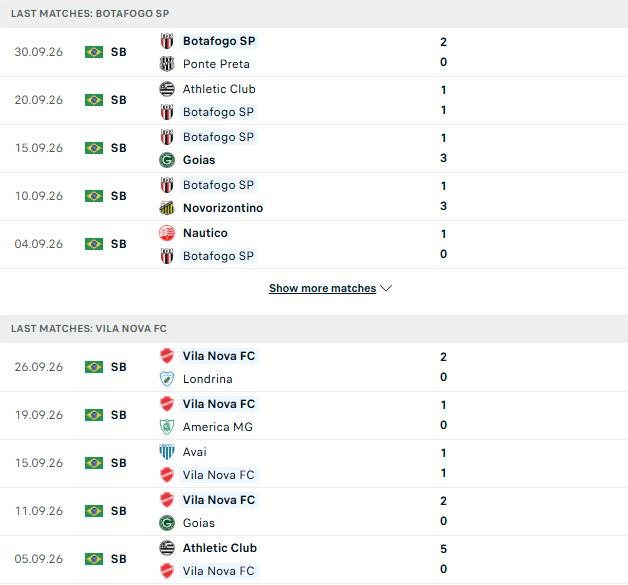The image size is (628, 585).
Task: Select the Nautico team name
Action: click(x=205, y=233)
